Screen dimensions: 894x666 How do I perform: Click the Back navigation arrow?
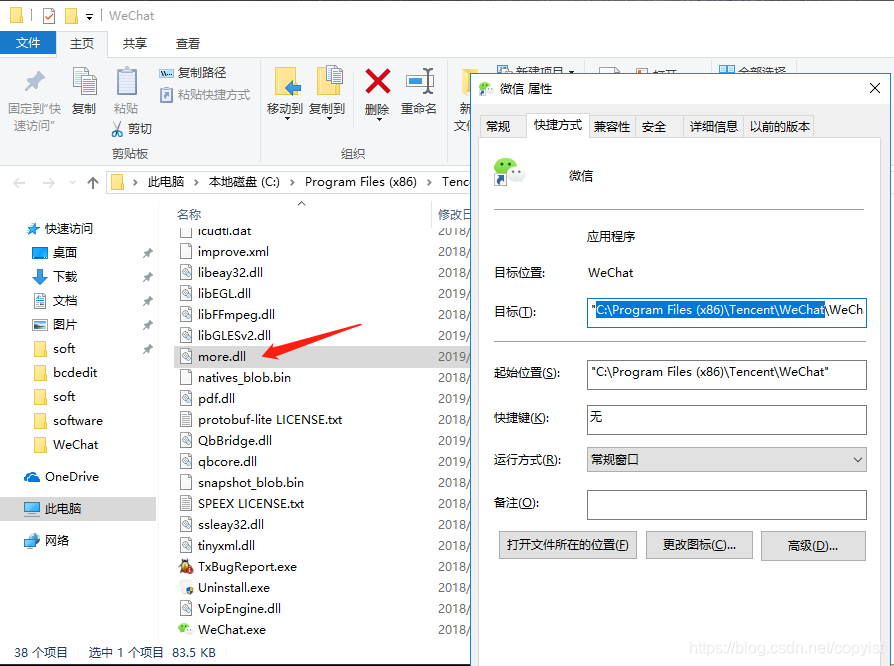(x=19, y=182)
